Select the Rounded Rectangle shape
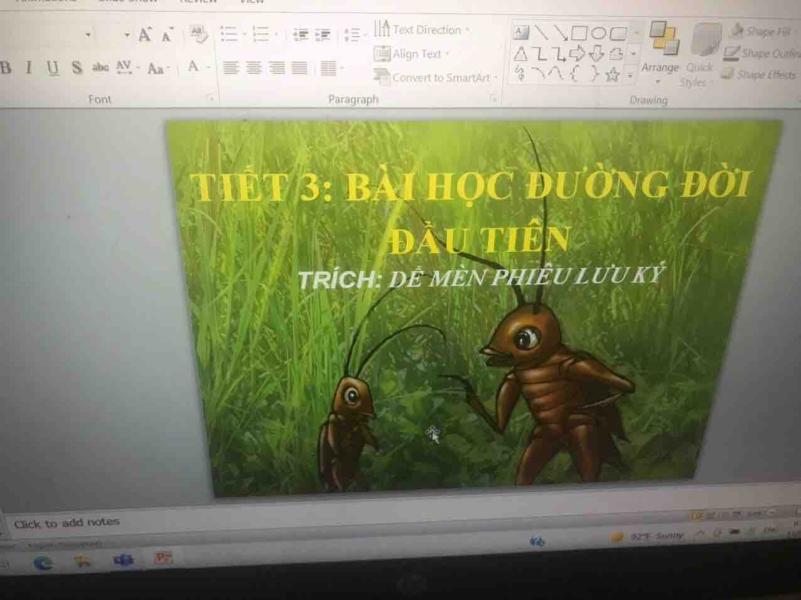The height and width of the screenshot is (600, 801). (x=618, y=34)
